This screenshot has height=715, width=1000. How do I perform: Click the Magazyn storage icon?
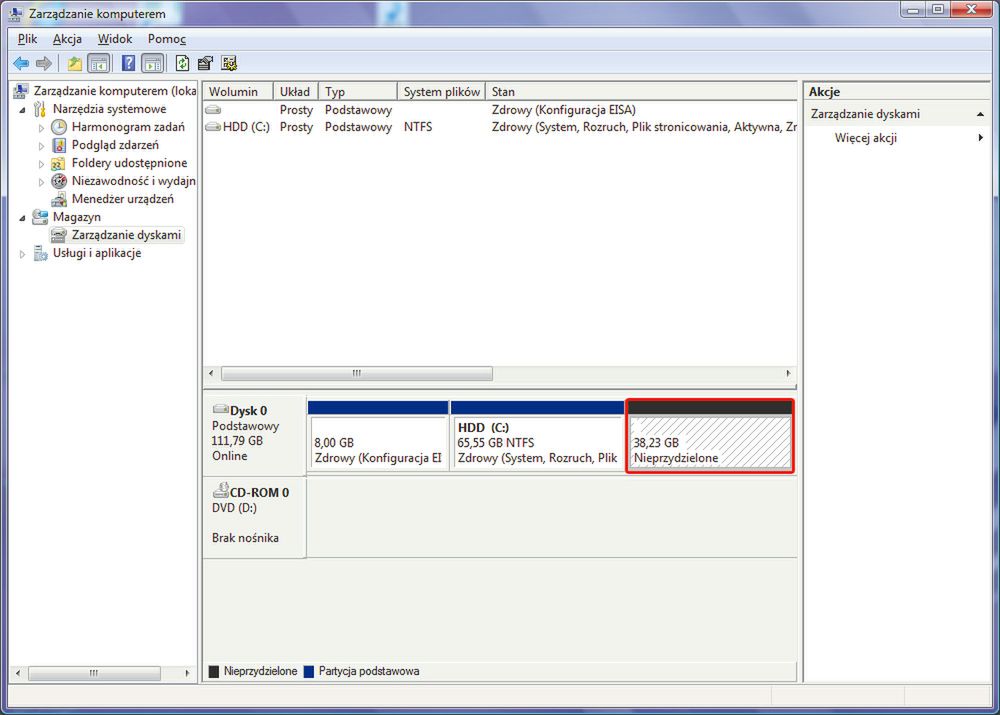[40, 217]
